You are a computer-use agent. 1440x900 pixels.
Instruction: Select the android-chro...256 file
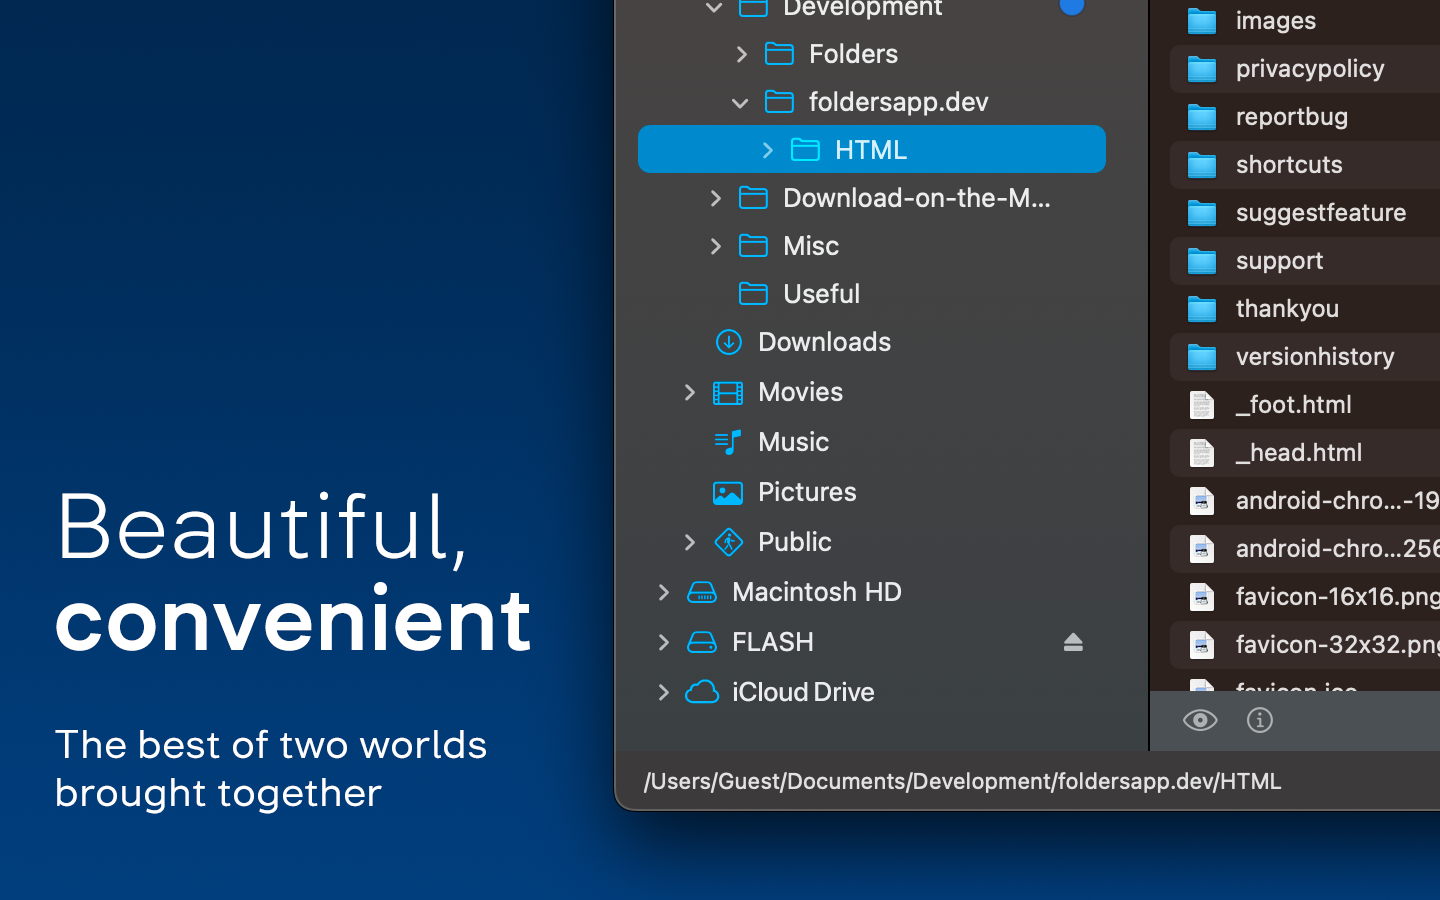pyautogui.click(x=1337, y=548)
